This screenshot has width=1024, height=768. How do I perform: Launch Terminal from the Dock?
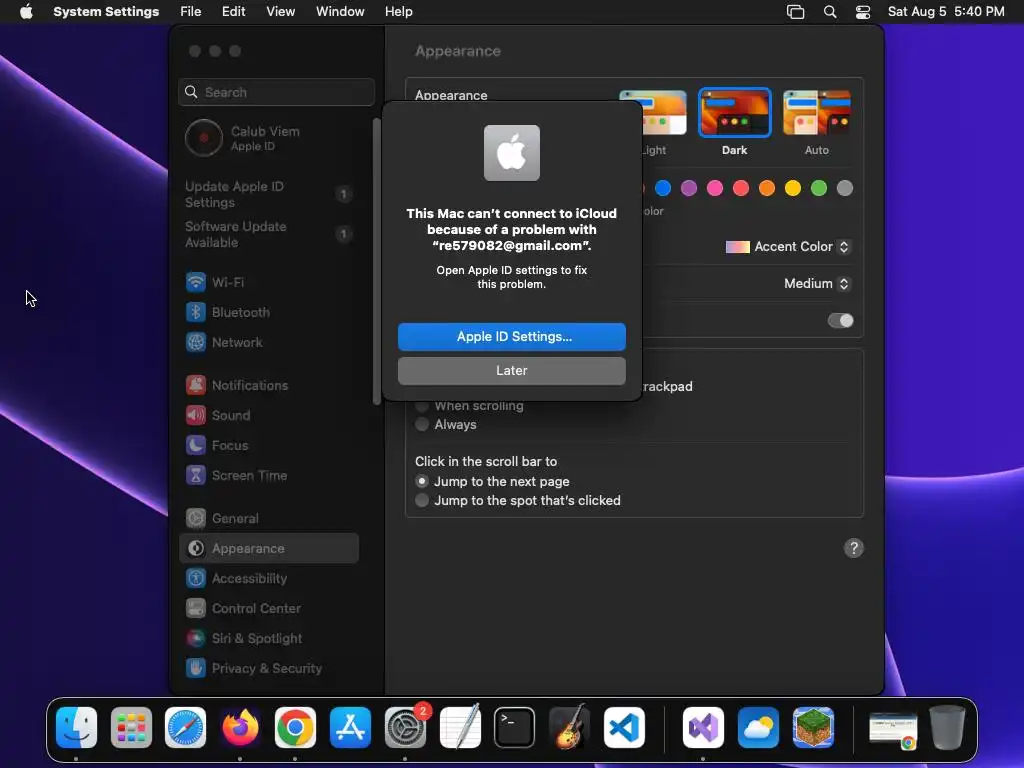coord(515,727)
